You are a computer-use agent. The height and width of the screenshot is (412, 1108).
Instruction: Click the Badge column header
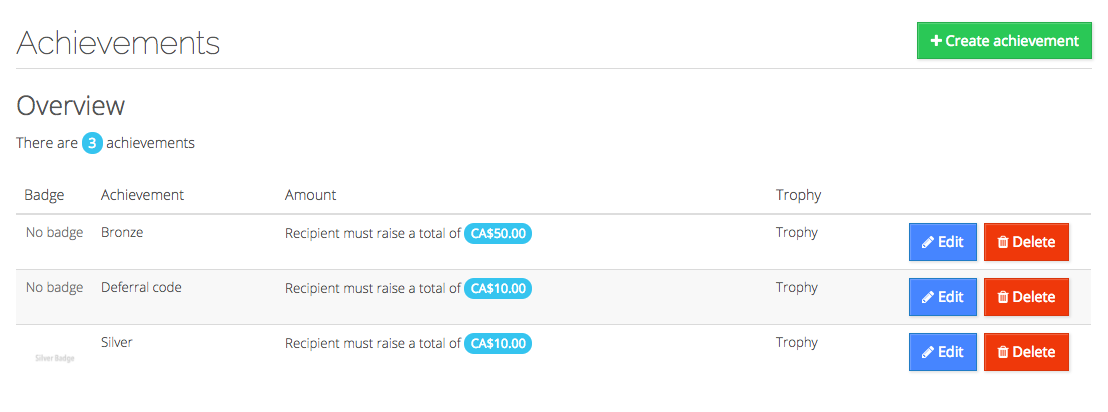[44, 195]
